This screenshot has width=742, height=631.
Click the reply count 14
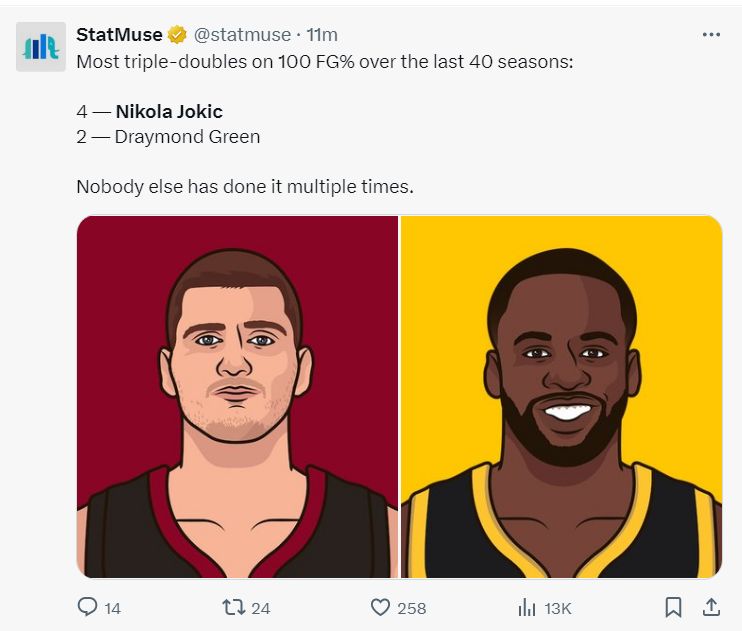112,608
